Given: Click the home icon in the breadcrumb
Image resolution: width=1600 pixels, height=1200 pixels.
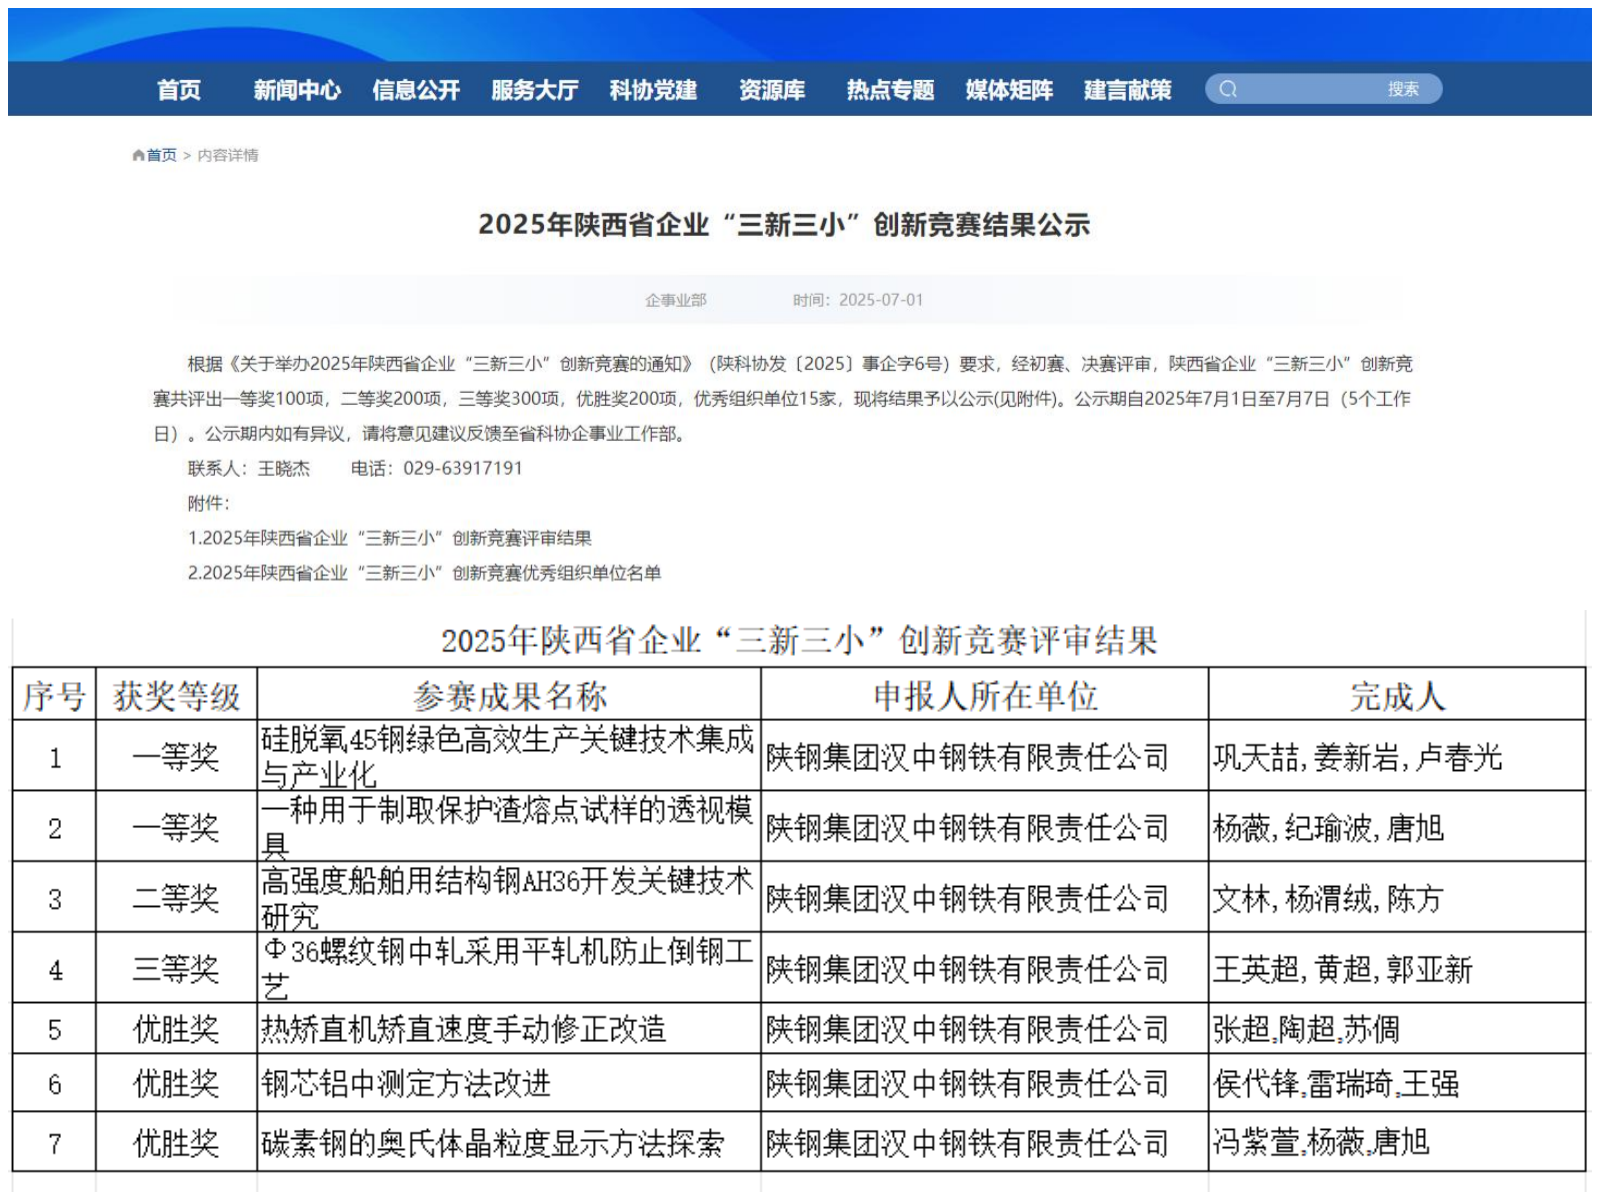Looking at the screenshot, I should (138, 155).
